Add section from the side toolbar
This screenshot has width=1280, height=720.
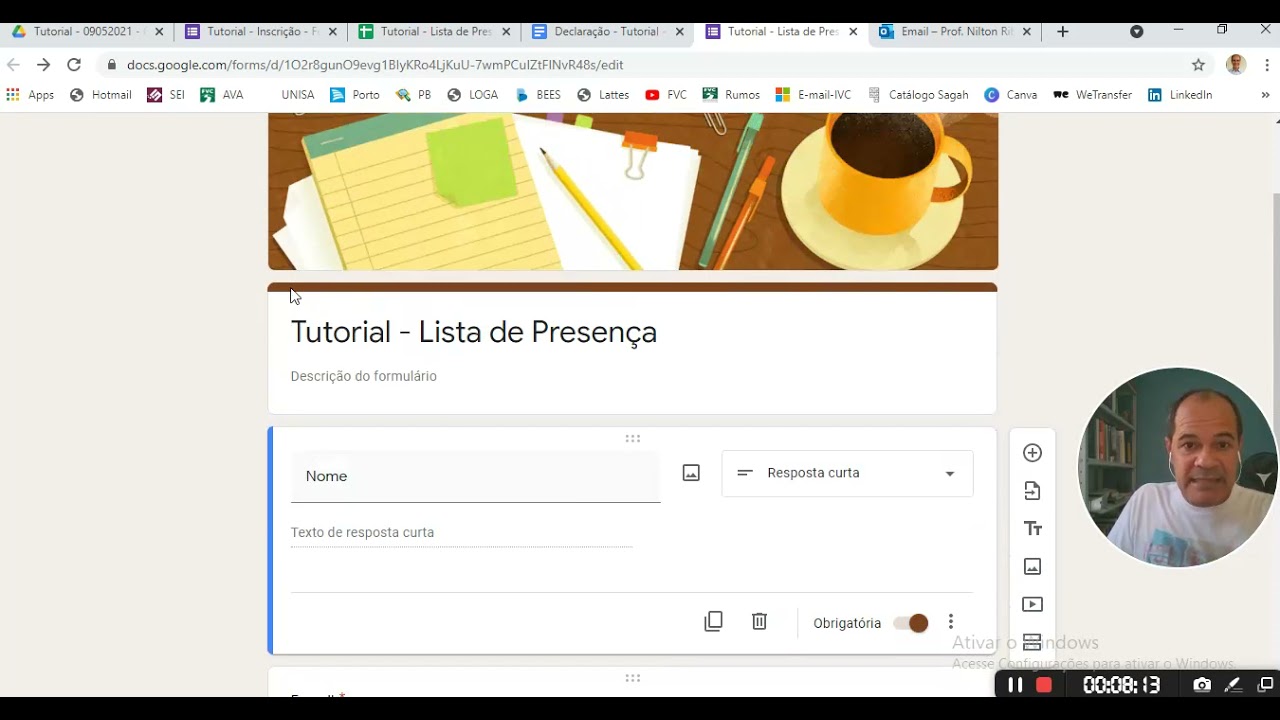coord(1032,642)
